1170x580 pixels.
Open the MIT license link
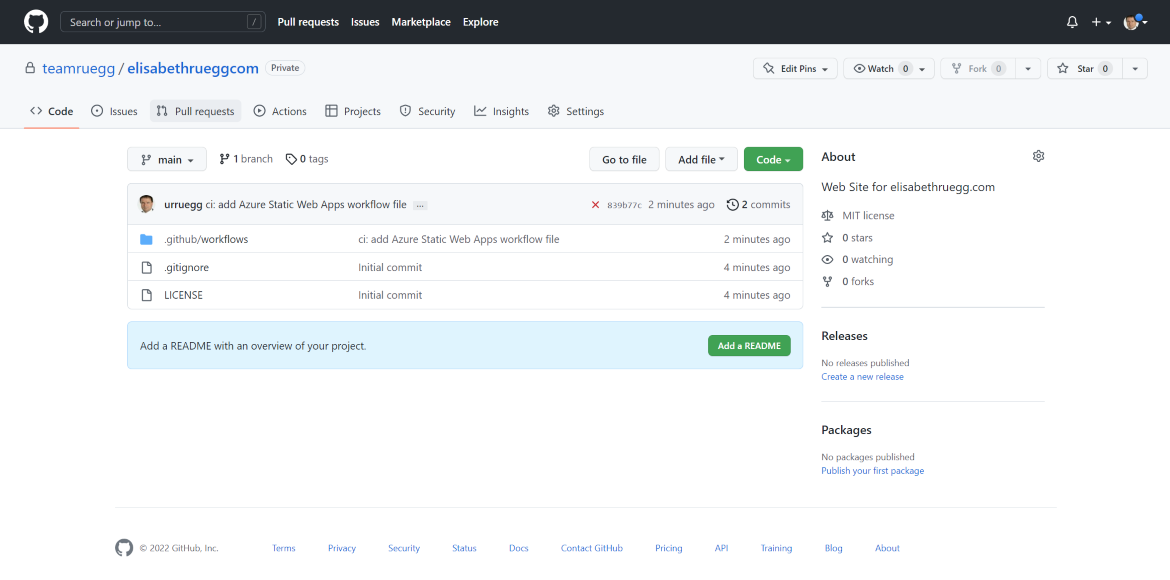point(858,216)
